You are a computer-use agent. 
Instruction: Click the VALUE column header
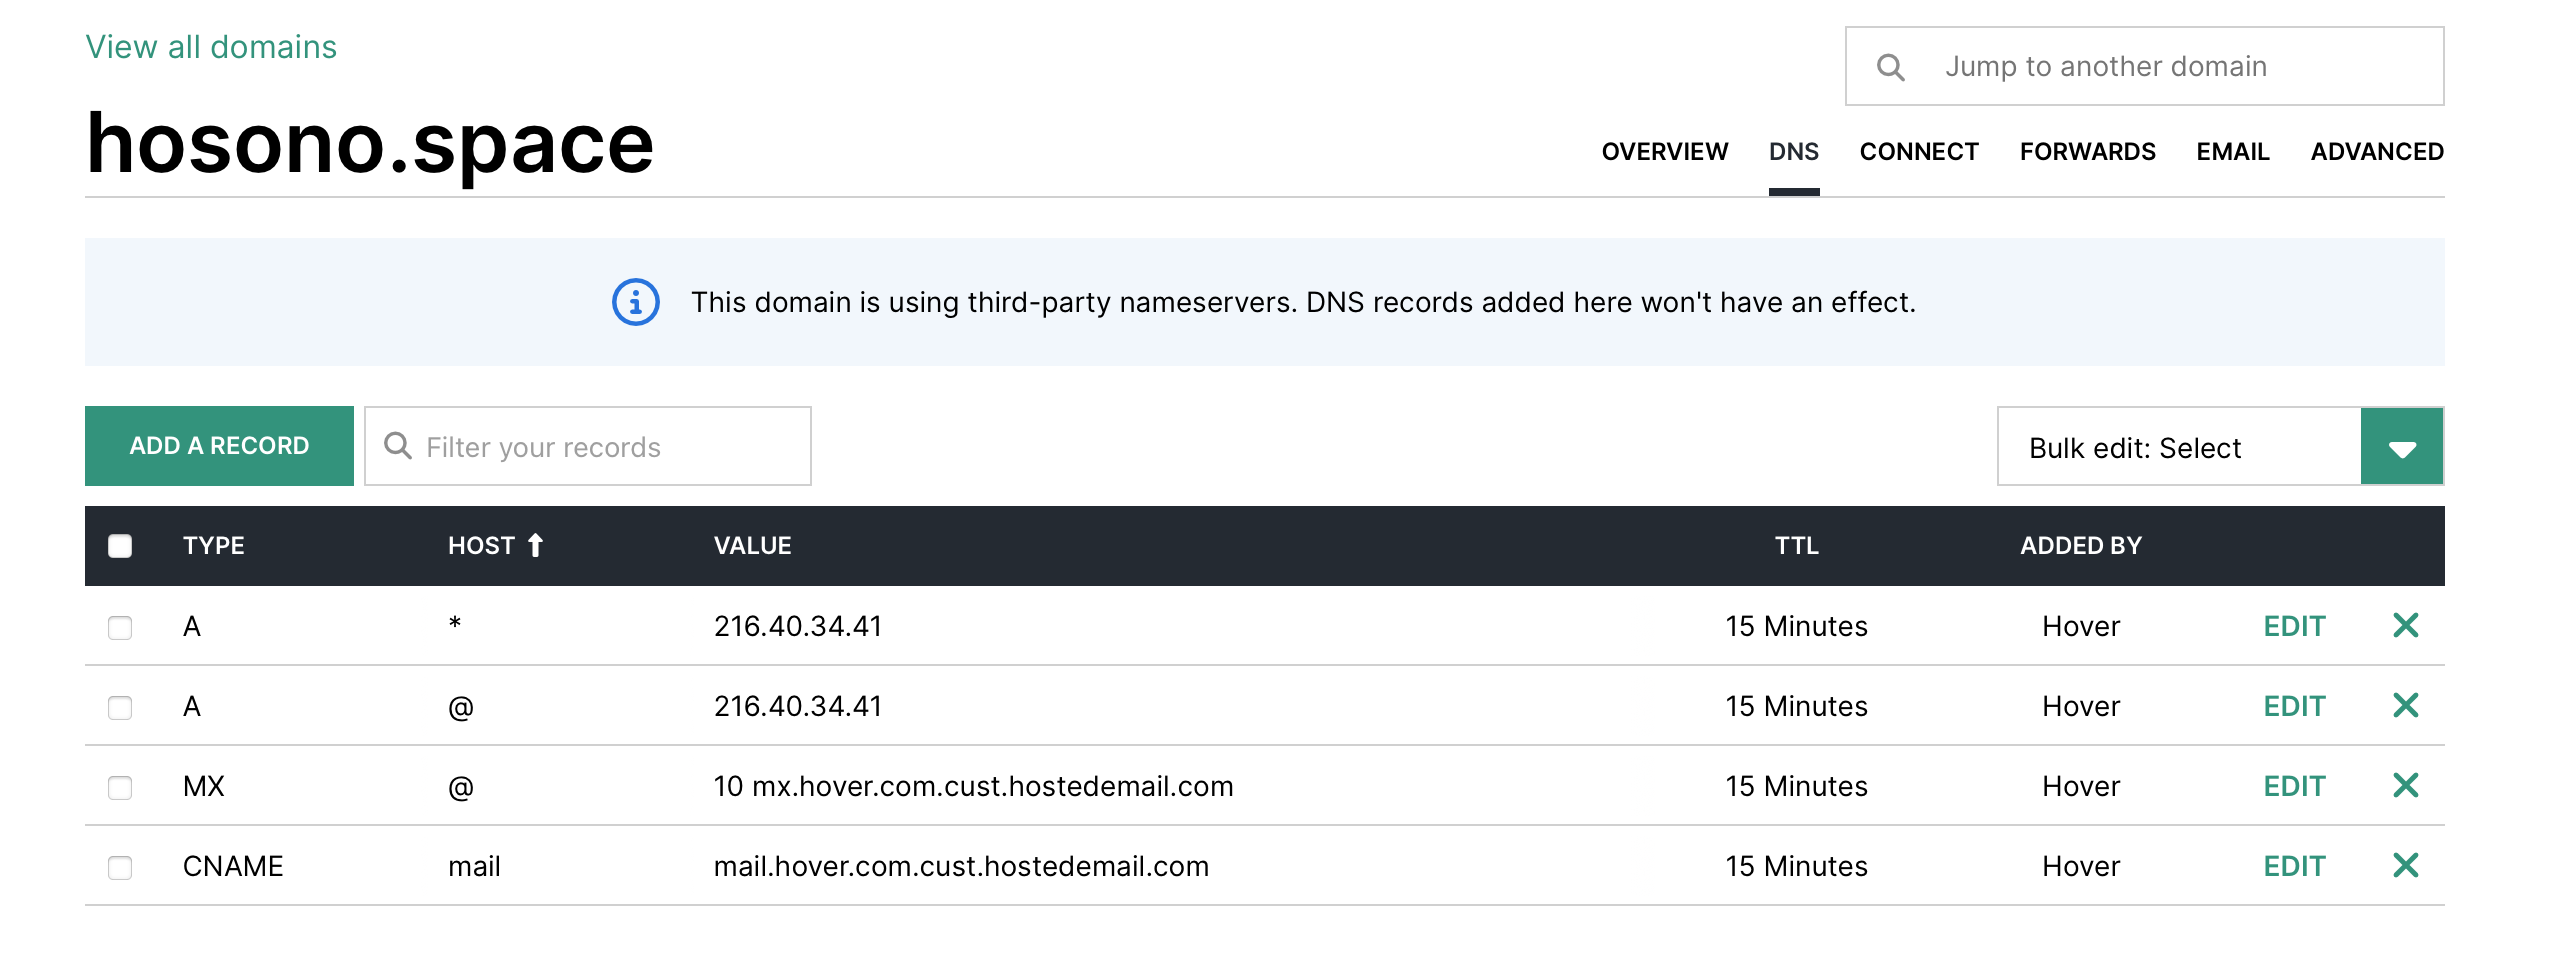tap(752, 545)
